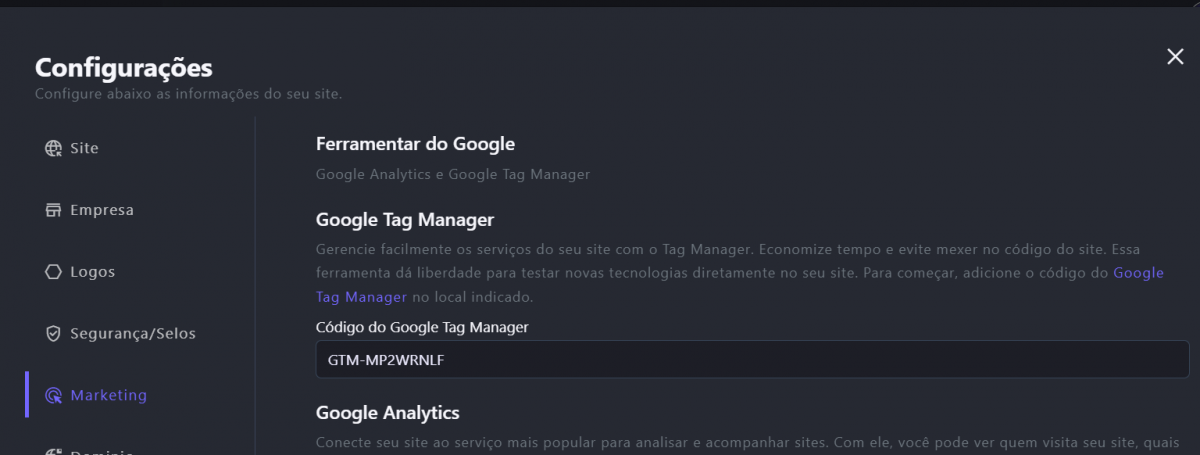1200x455 pixels.
Task: Follow the Google Tag Manager hyperlink
Action: pos(1138,273)
